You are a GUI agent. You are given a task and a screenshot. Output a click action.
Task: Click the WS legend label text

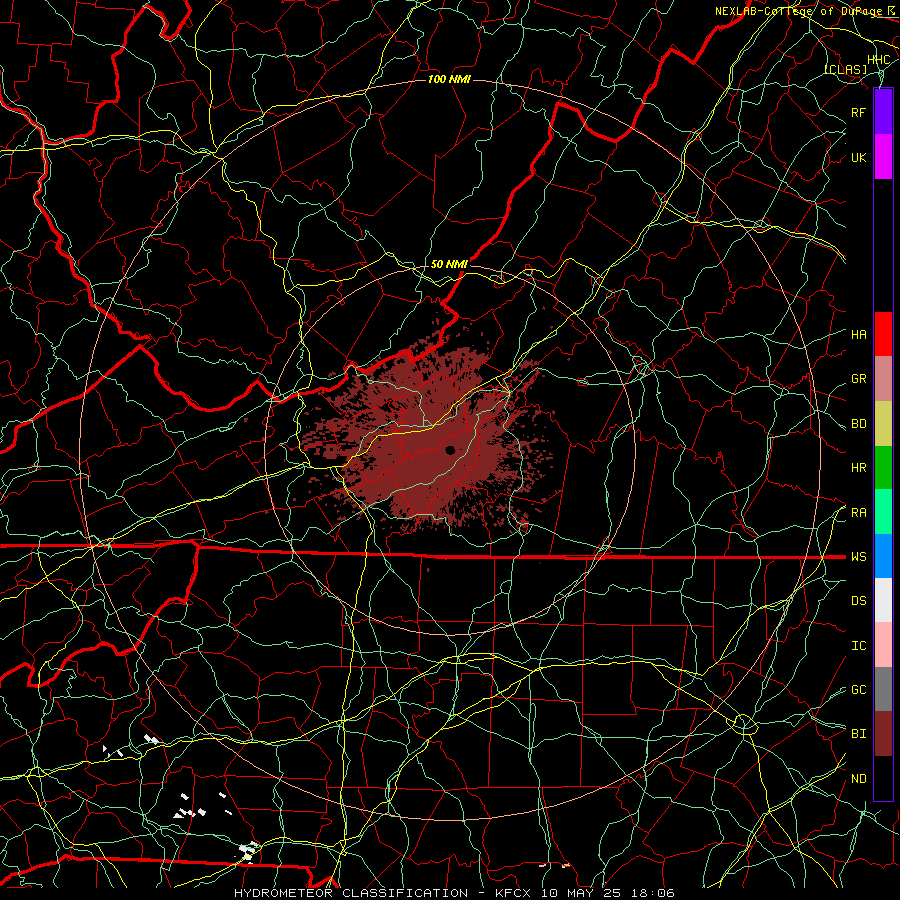[859, 557]
